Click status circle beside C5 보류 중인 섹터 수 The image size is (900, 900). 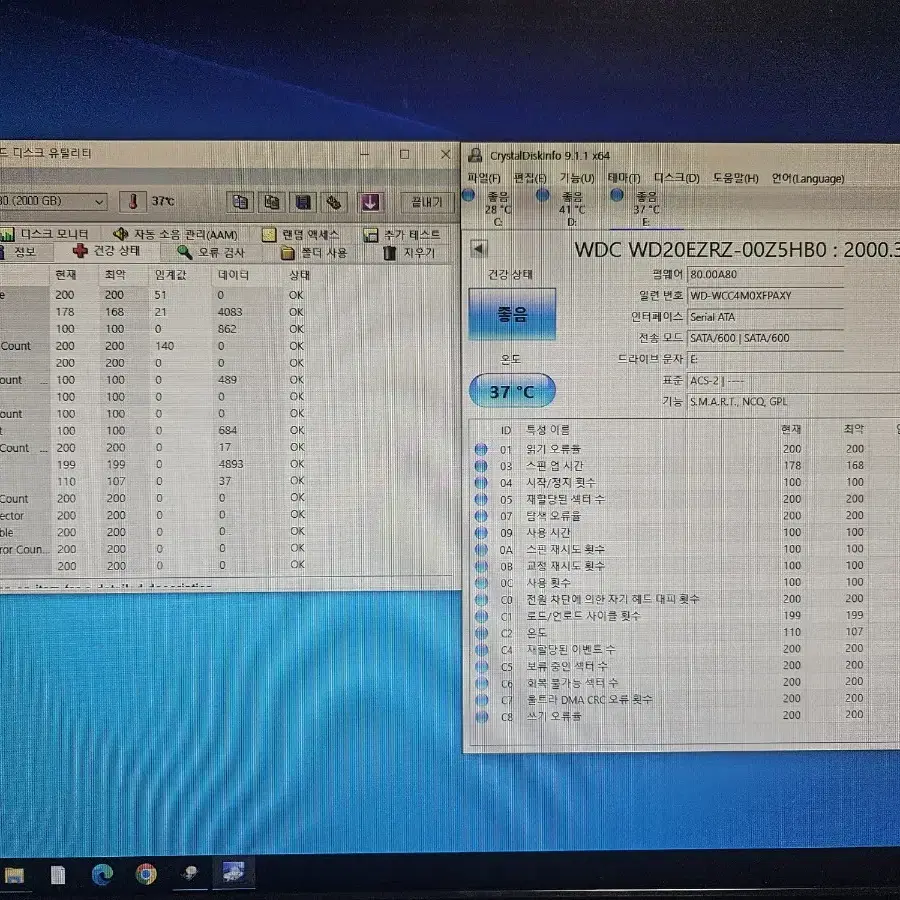[x=481, y=666]
